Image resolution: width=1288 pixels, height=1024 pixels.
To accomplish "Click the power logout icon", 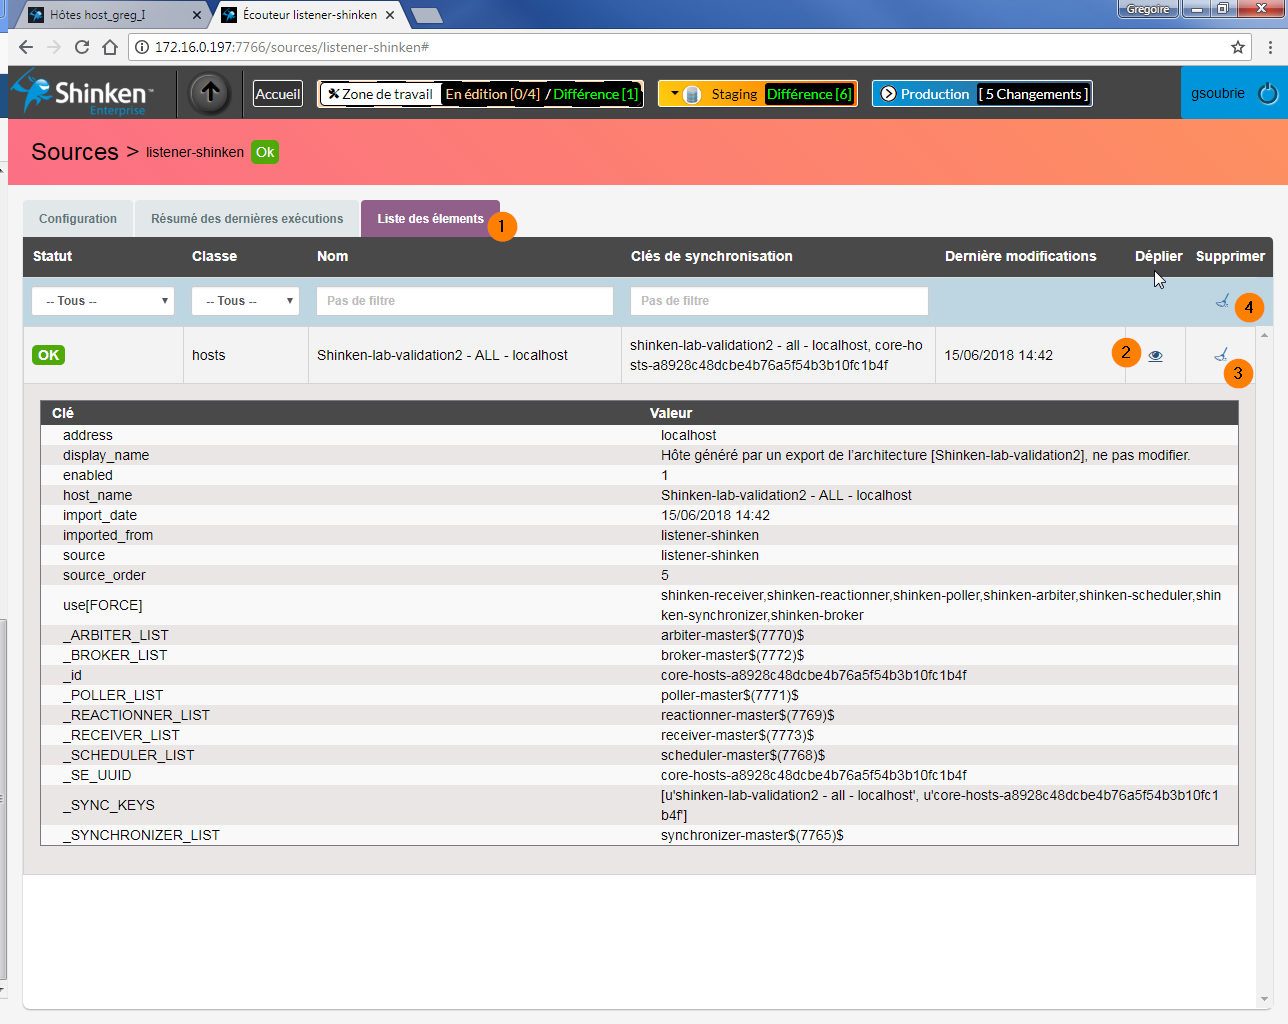I will [x=1267, y=93].
